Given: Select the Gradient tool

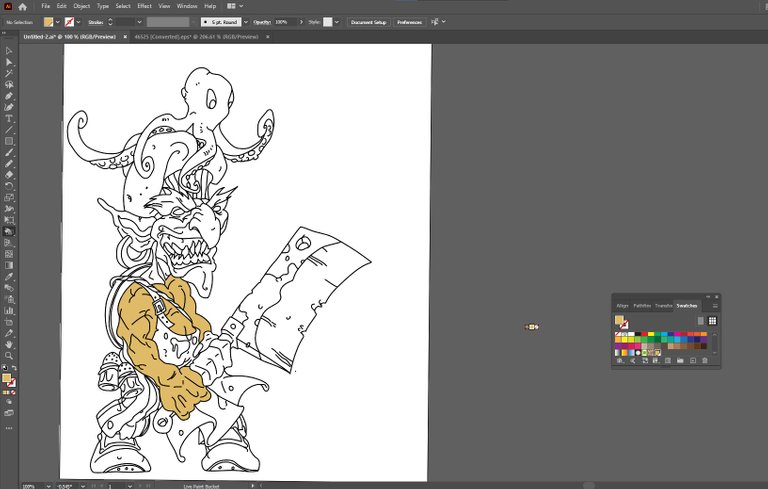Looking at the screenshot, I should (9, 265).
